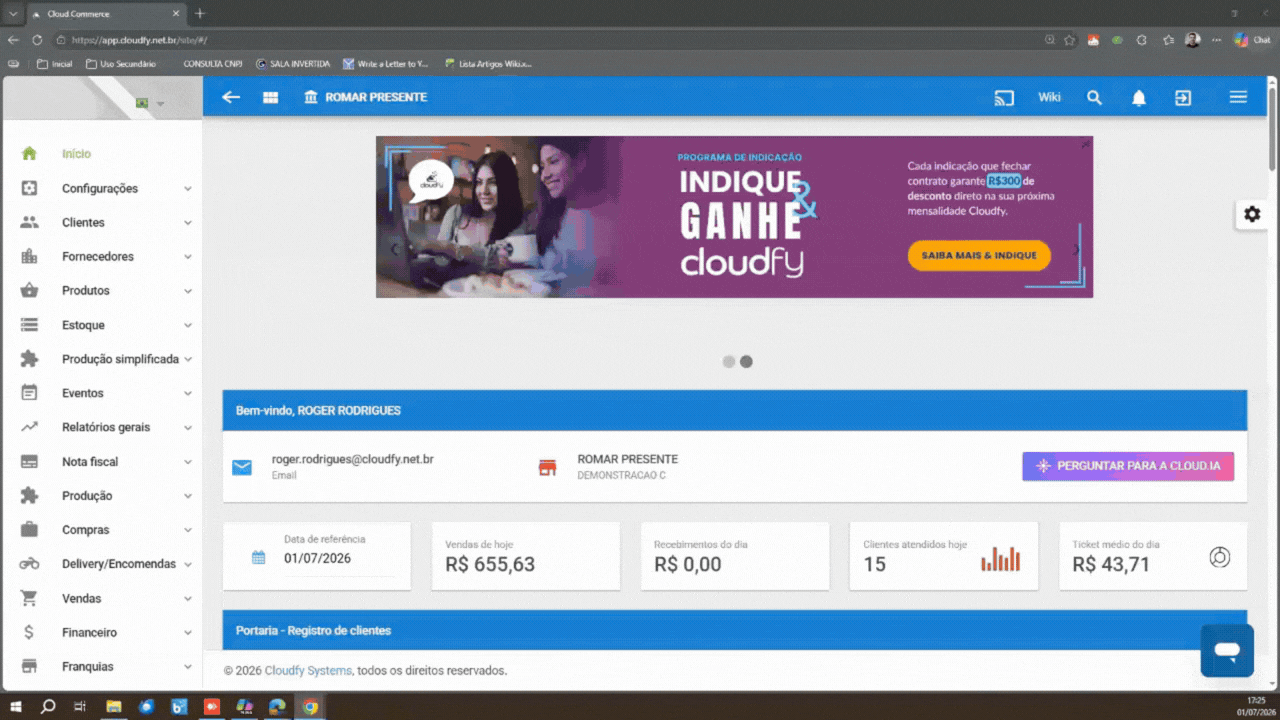Image resolution: width=1280 pixels, height=720 pixels.
Task: Advance banner with next arrow
Action: [1076, 250]
